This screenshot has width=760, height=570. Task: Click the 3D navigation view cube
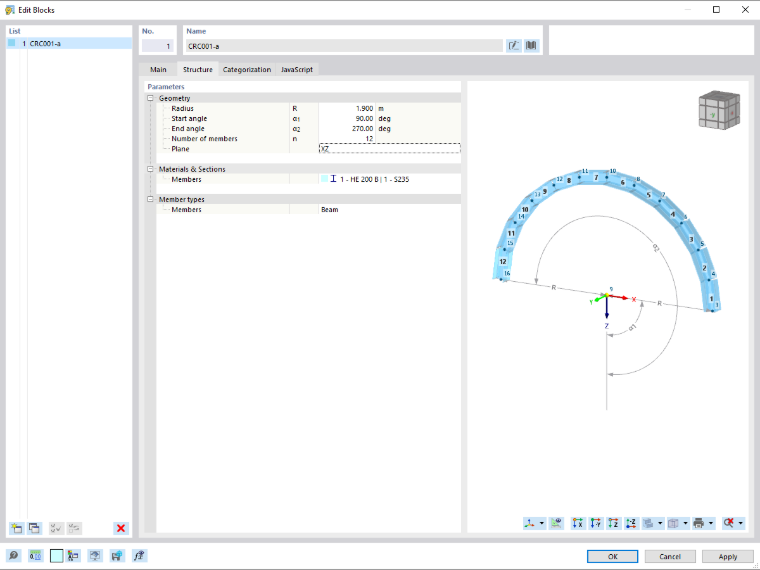tap(719, 111)
